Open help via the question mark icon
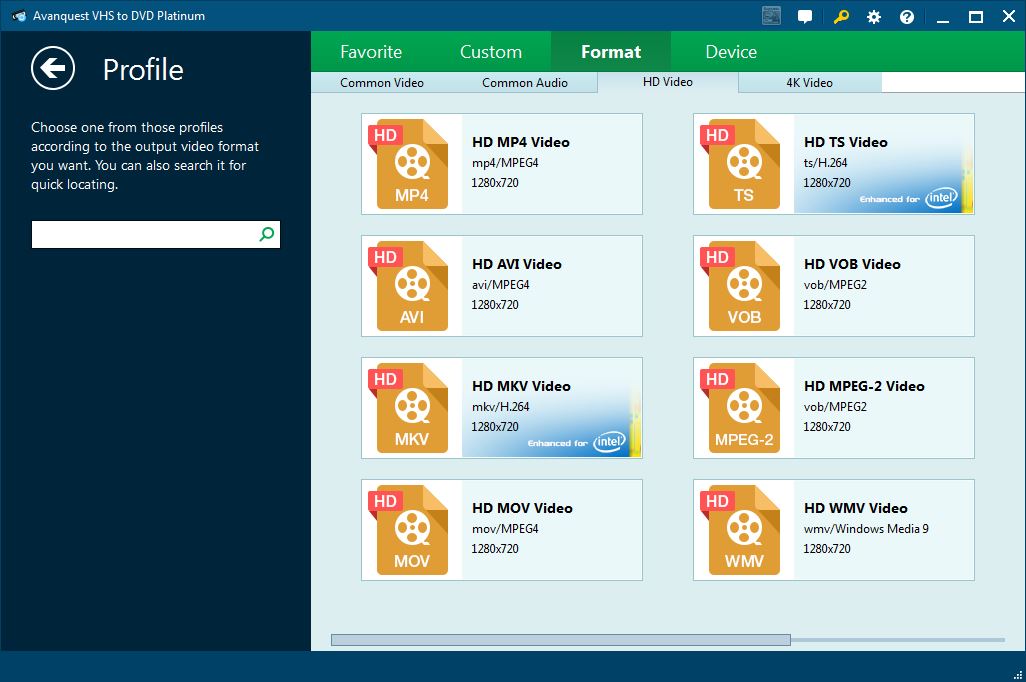1026x682 pixels. [x=907, y=16]
